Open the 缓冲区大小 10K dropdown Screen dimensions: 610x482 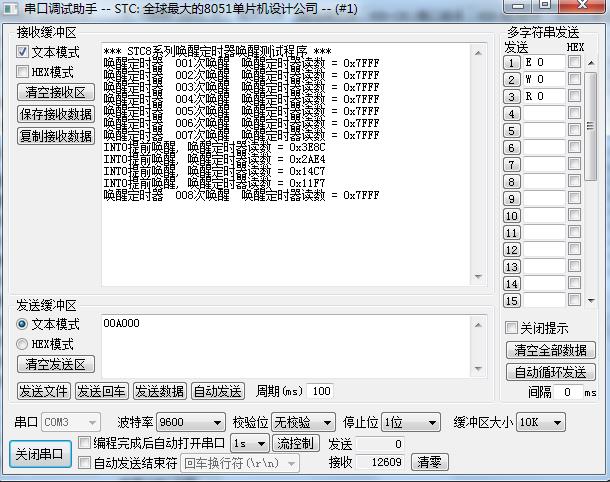[541, 422]
